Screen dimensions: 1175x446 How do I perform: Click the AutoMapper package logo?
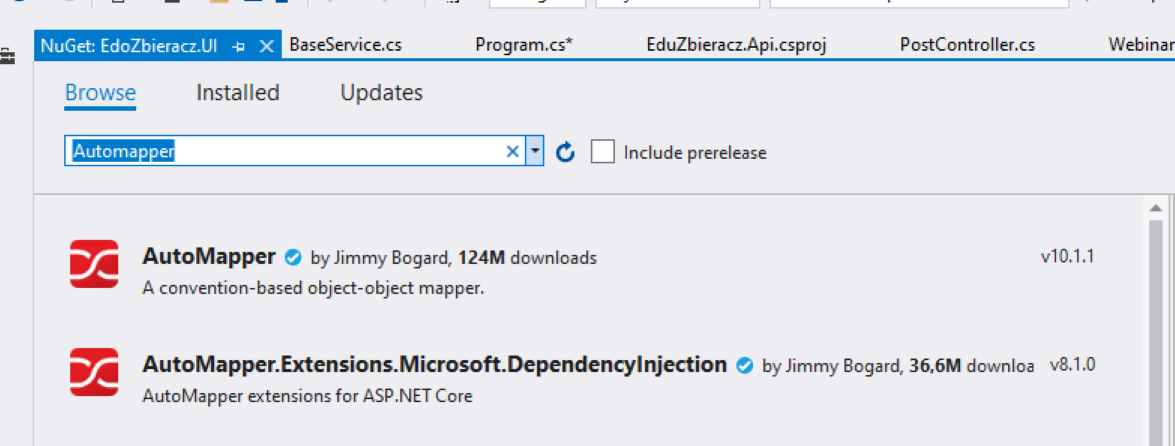coord(94,264)
